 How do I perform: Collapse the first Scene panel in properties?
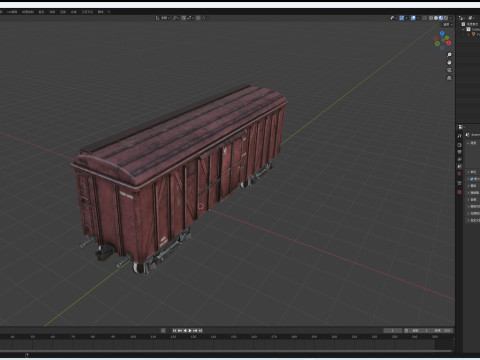tap(468, 143)
